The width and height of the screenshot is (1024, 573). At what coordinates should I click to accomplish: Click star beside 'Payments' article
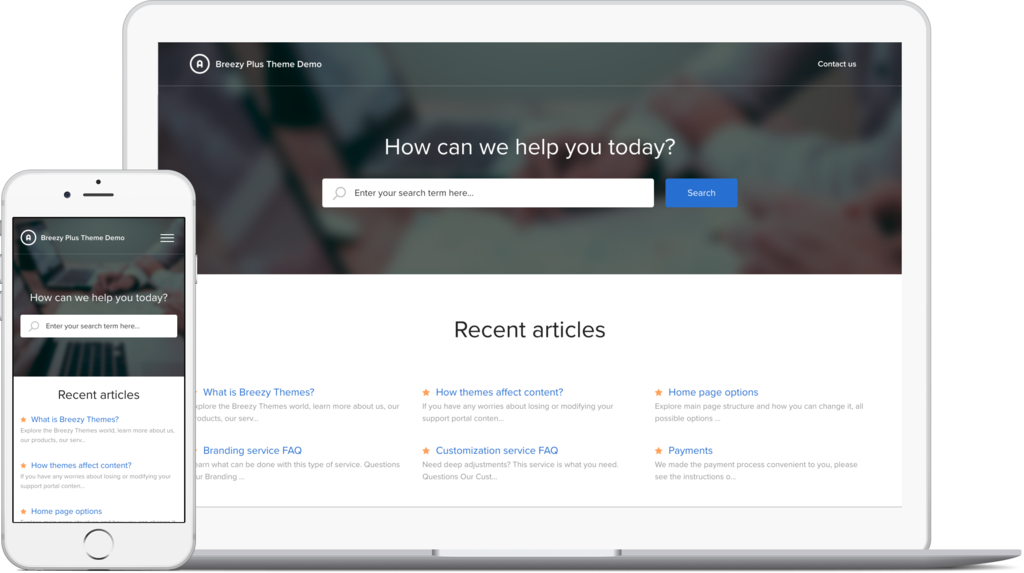coord(658,451)
